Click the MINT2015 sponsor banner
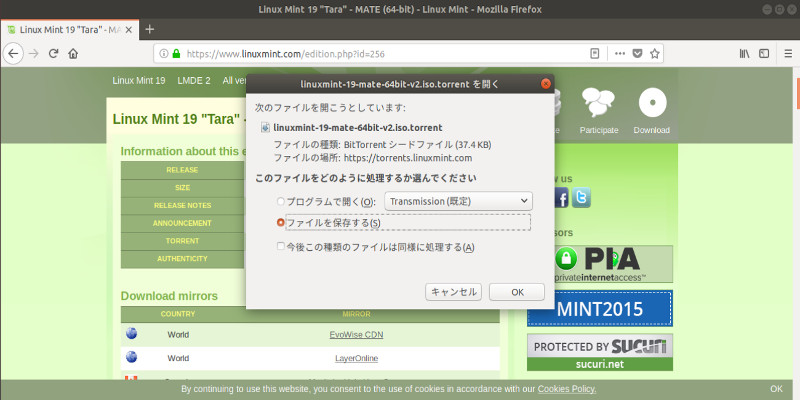The image size is (800, 400). (600, 309)
